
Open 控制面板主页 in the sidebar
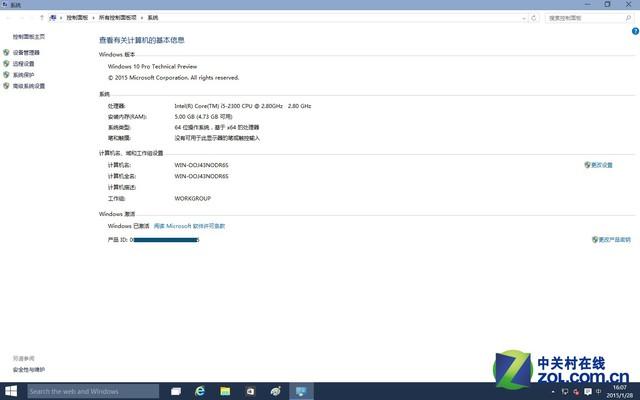[x=29, y=37]
